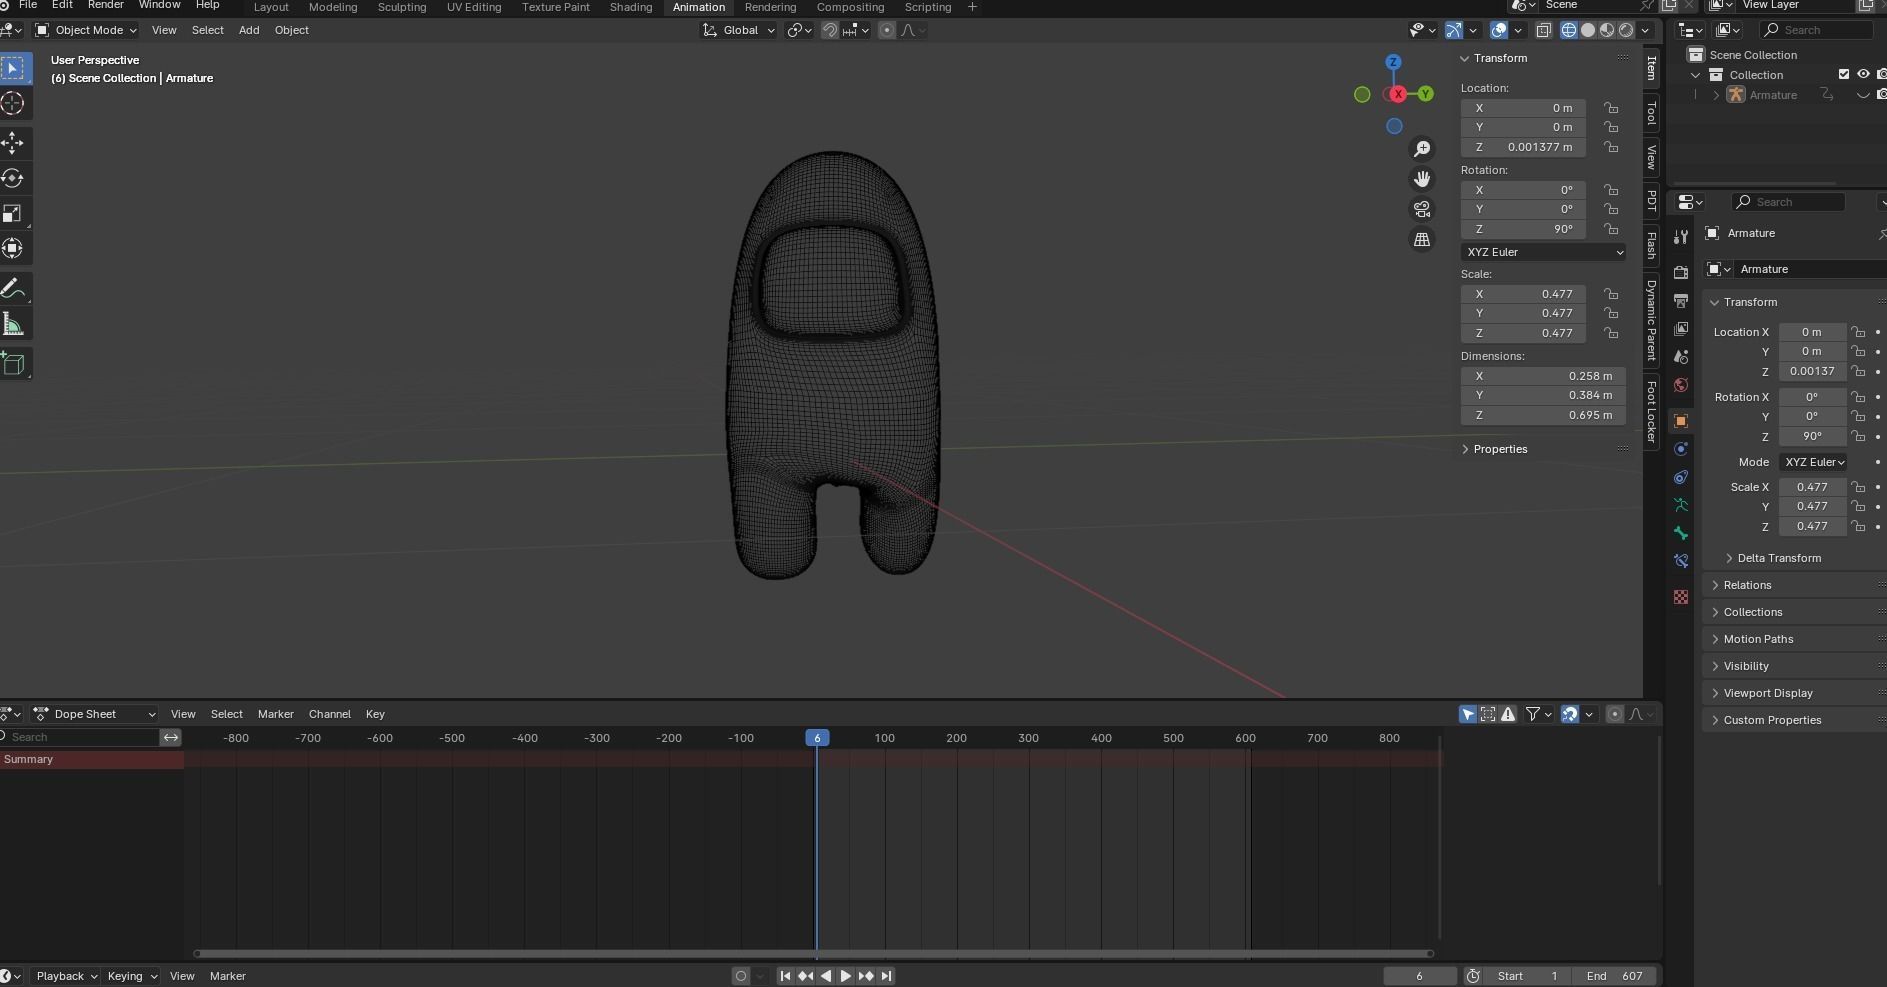Screen dimensions: 1887x987
Task: Open the Tool properties tab with wrench icon
Action: 1681,237
